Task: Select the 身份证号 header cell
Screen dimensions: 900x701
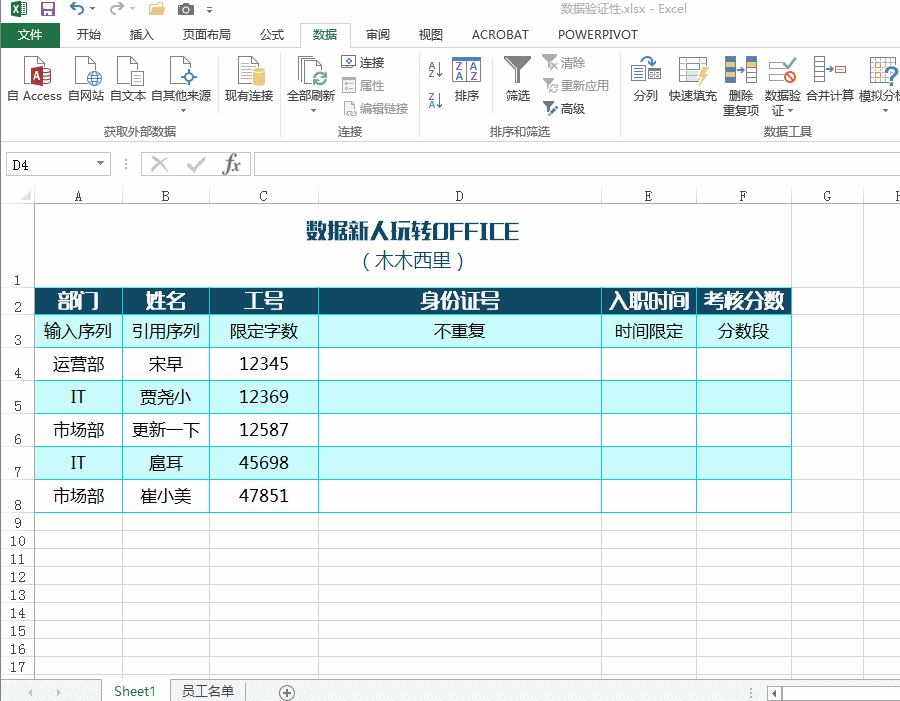Action: pos(460,301)
